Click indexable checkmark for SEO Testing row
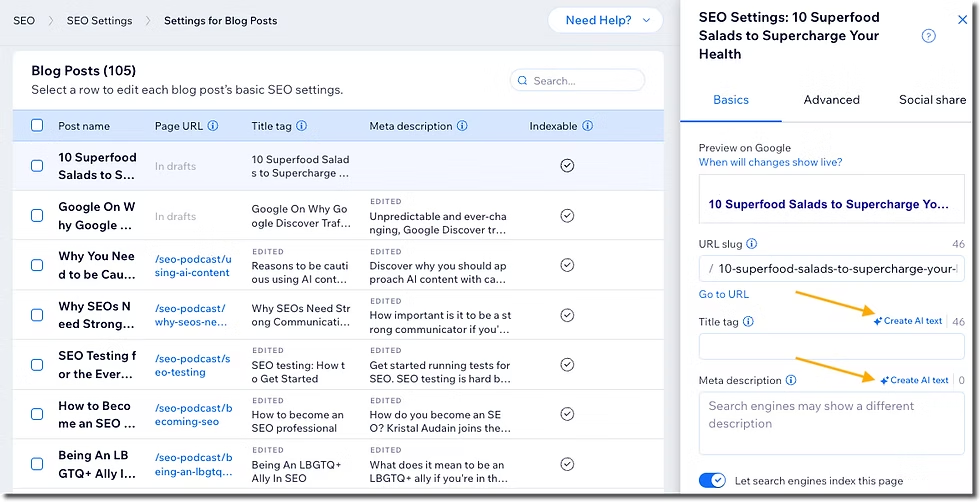The image size is (980, 502). pos(567,364)
